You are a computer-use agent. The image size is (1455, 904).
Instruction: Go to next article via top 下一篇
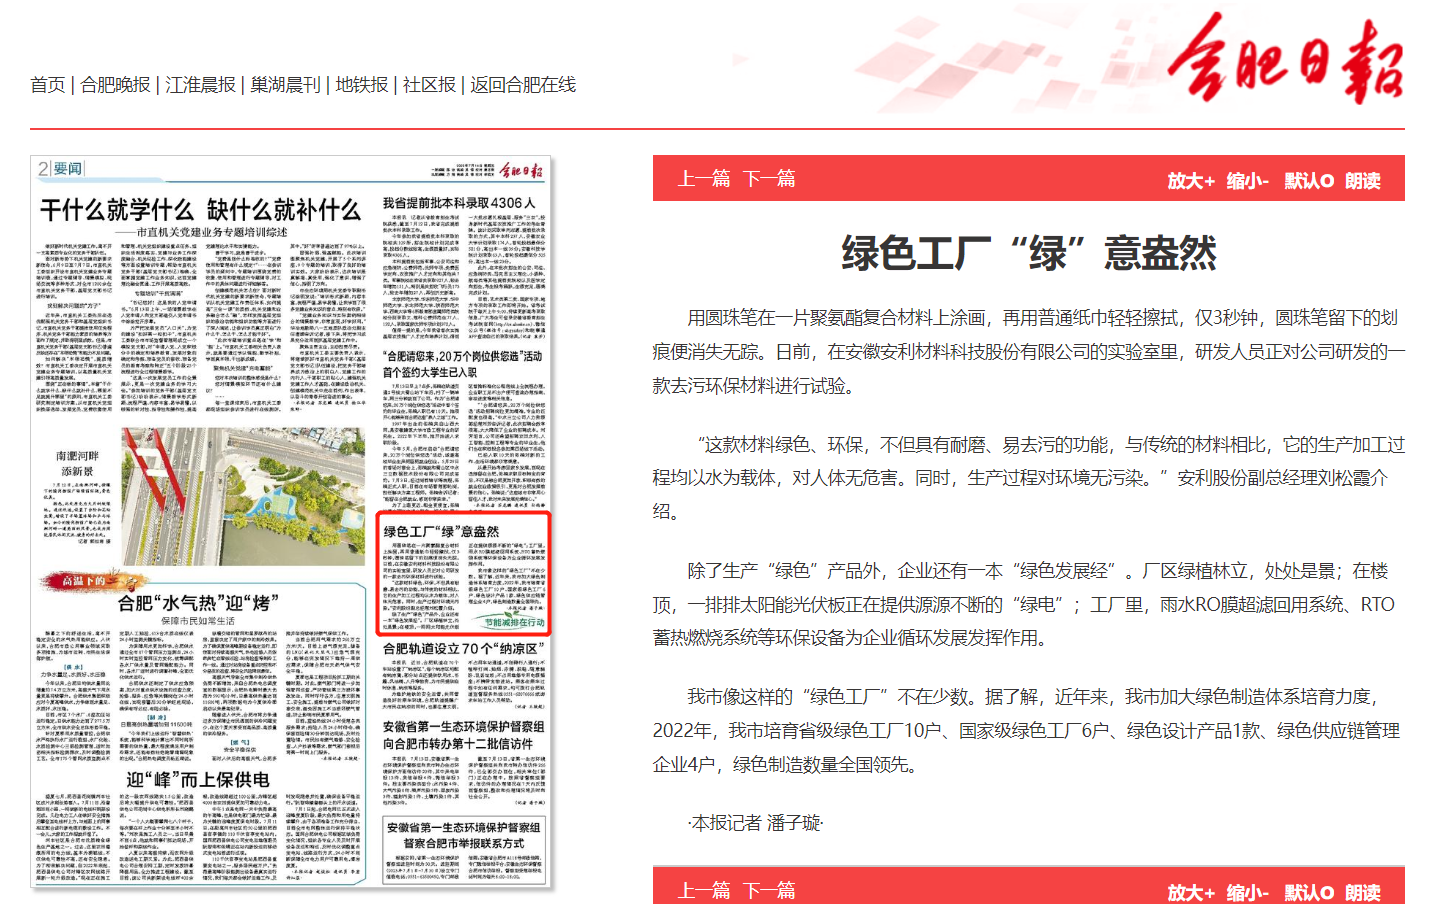pyautogui.click(x=769, y=179)
